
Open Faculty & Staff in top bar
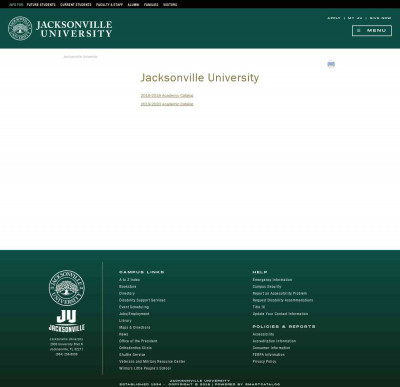click(109, 5)
